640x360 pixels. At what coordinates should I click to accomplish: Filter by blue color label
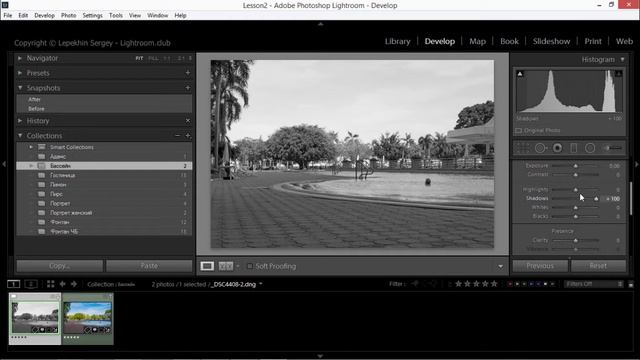[531, 284]
